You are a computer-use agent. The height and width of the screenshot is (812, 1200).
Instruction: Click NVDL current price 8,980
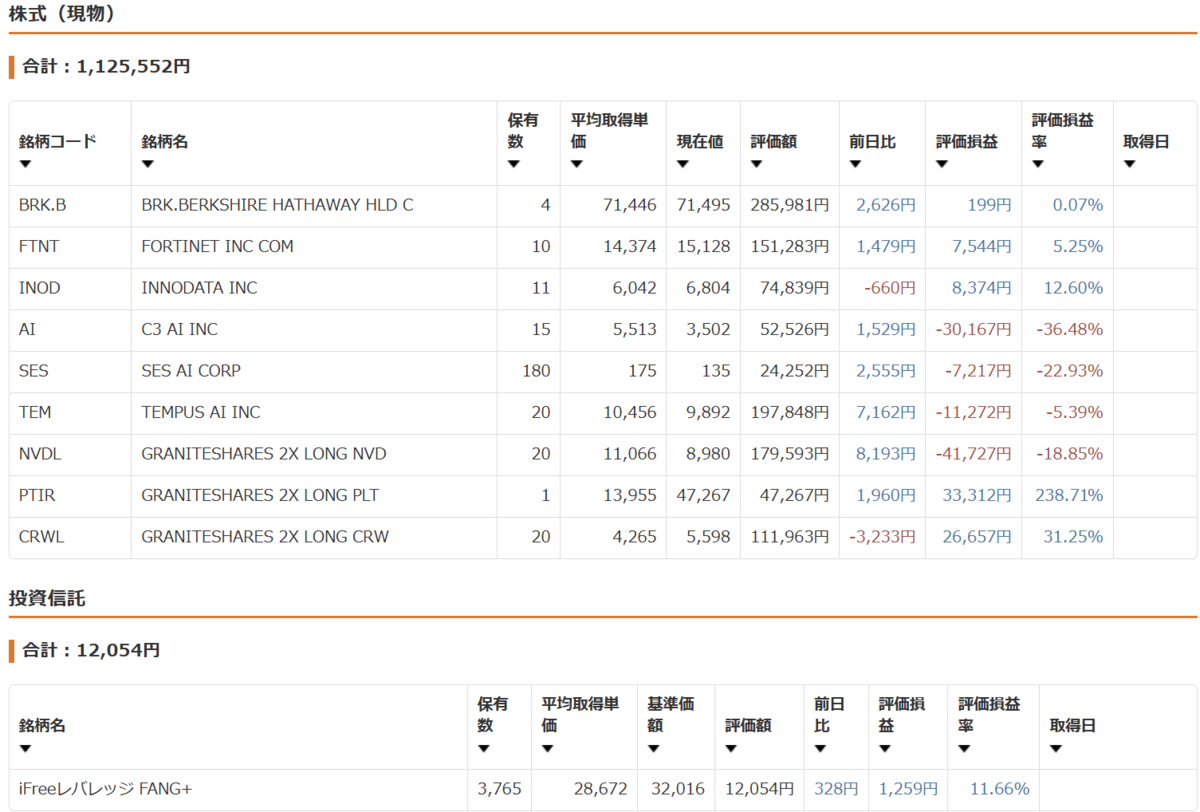709,454
